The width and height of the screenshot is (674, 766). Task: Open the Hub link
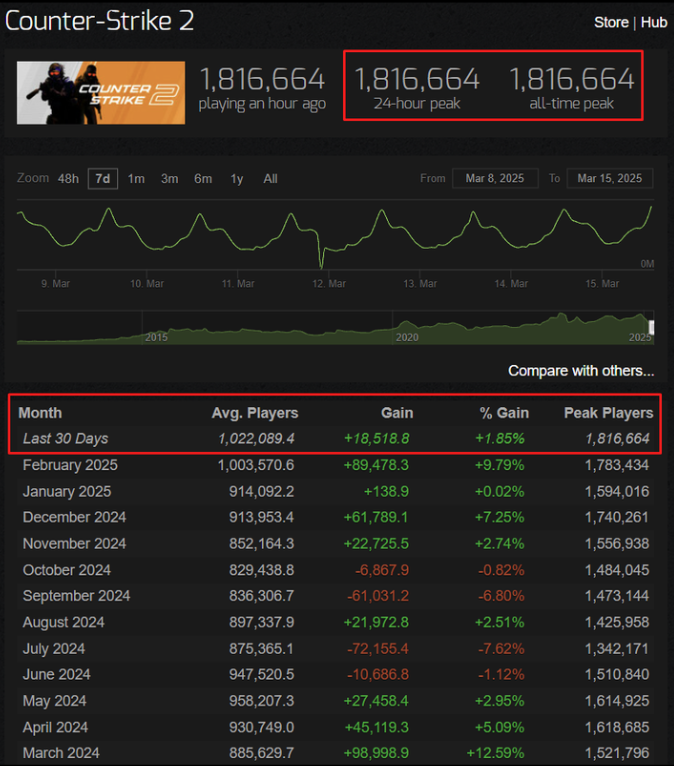click(x=654, y=22)
